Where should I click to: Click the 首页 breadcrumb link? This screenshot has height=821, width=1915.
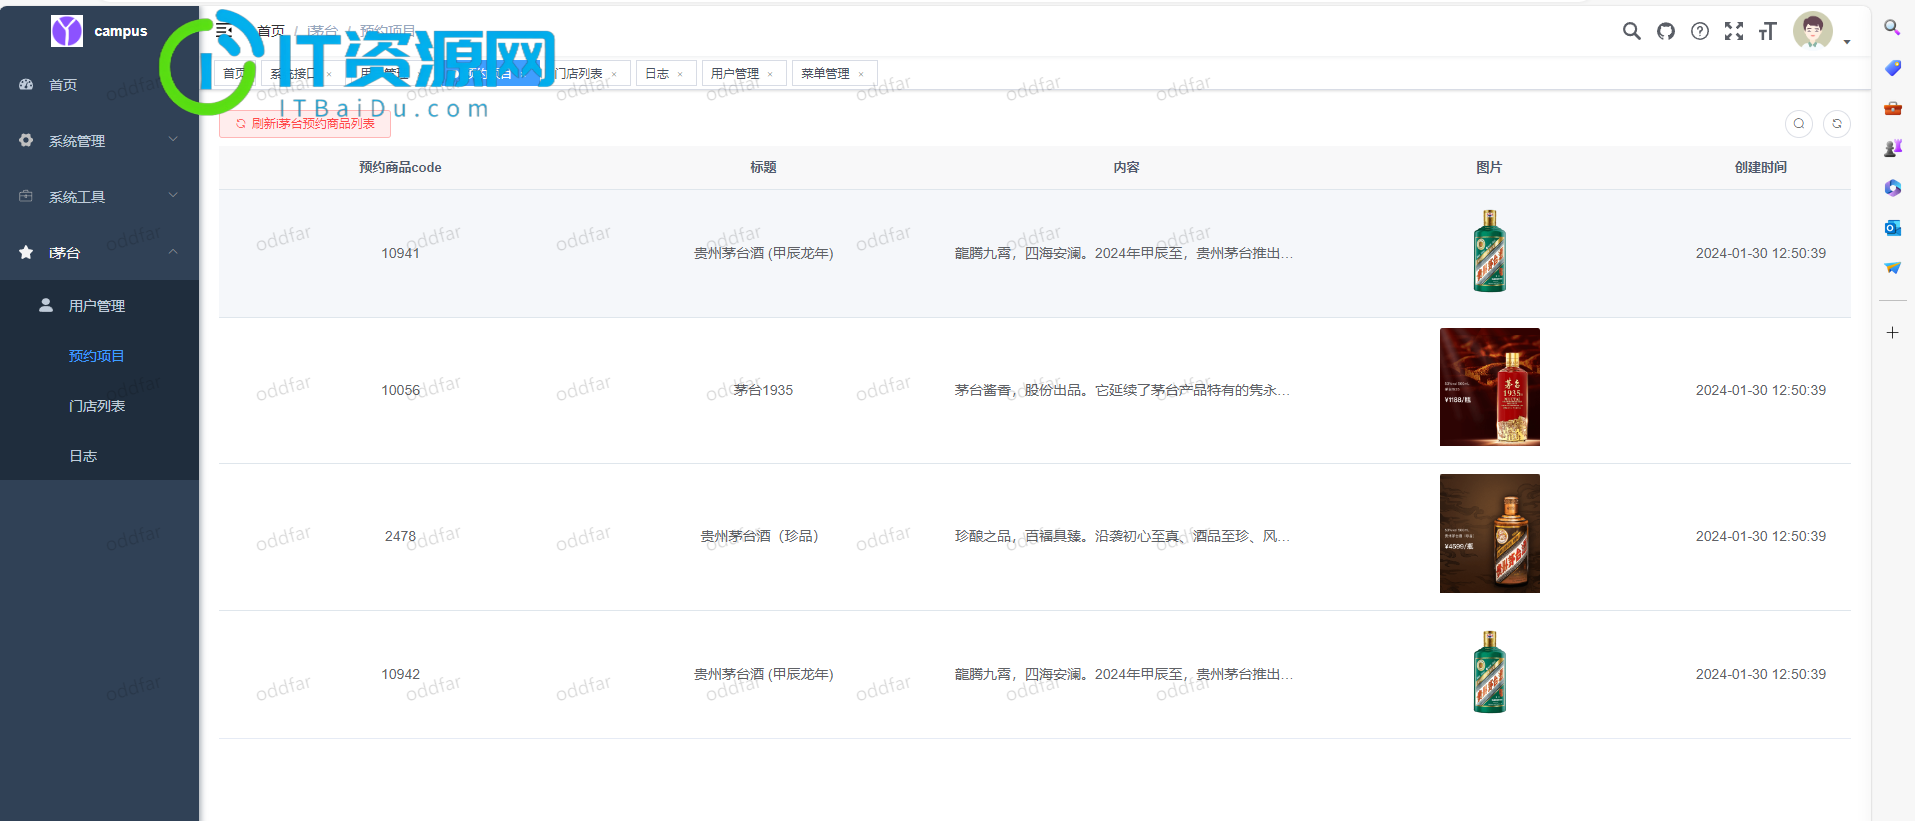tap(271, 31)
